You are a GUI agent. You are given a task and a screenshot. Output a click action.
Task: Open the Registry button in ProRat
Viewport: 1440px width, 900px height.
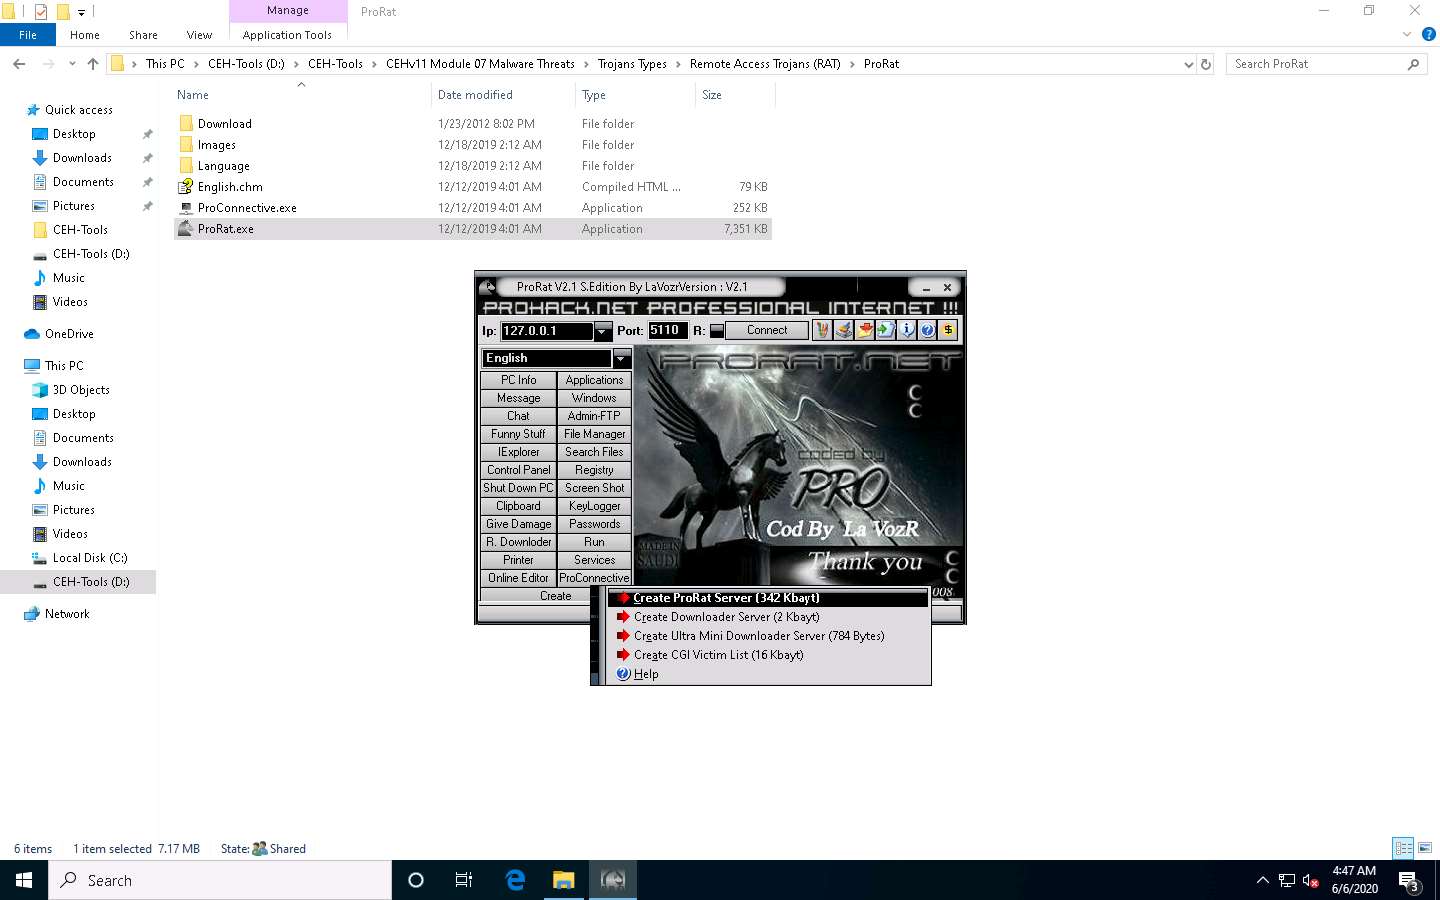click(x=594, y=470)
